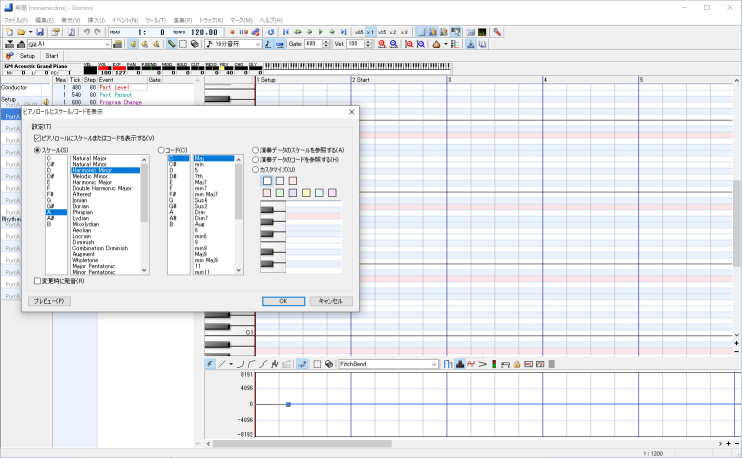Click the wrench settings icon
The height and width of the screenshot is (458, 742).
point(497,32)
